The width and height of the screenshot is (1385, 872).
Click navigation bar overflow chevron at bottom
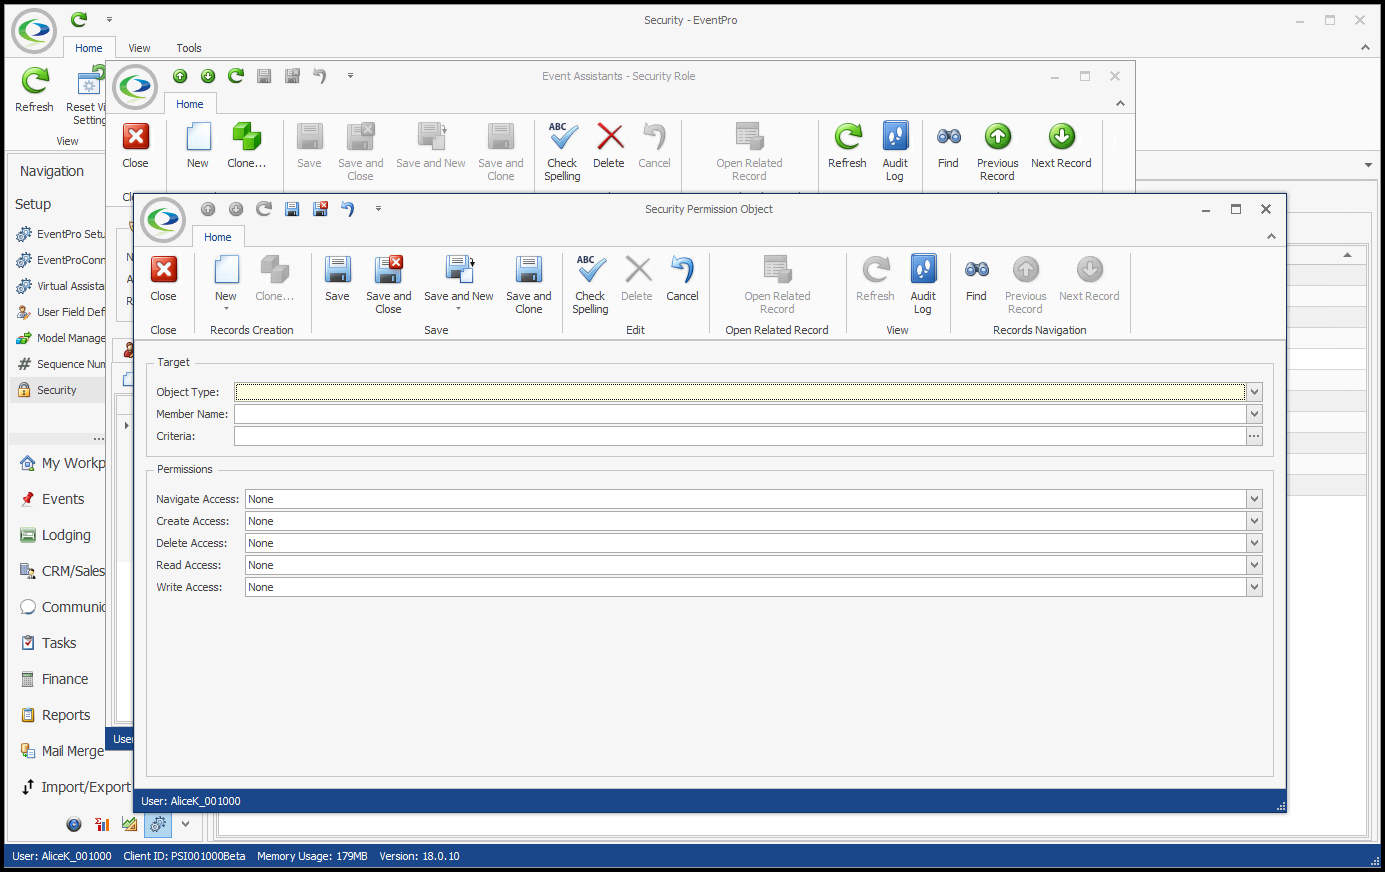click(x=185, y=824)
